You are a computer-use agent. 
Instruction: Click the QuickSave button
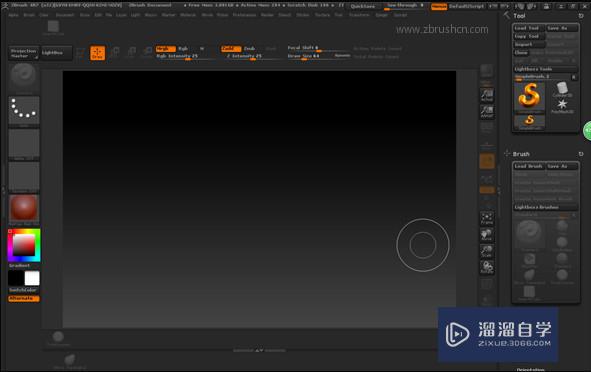pos(363,6)
